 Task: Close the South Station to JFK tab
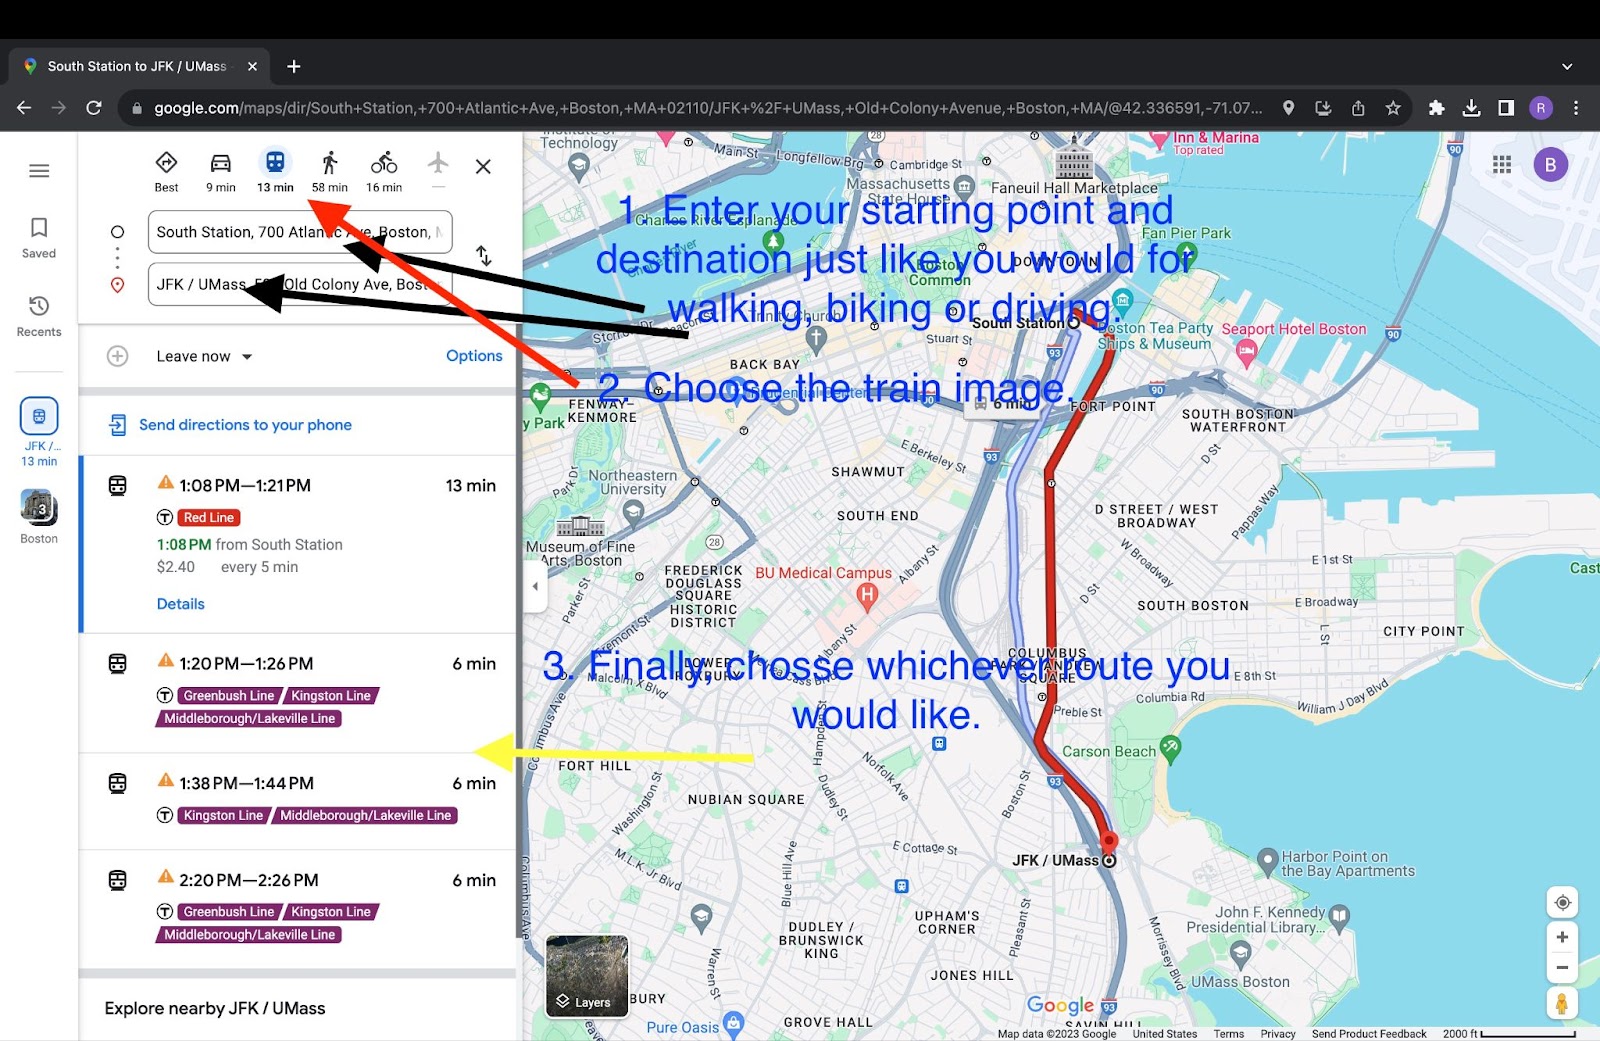point(252,66)
